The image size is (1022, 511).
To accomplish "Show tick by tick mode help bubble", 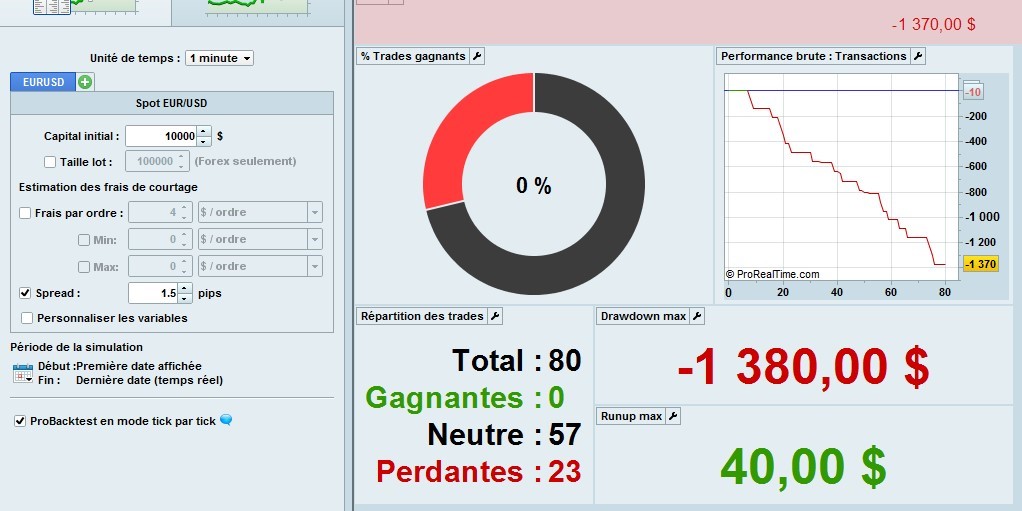I will coord(226,420).
